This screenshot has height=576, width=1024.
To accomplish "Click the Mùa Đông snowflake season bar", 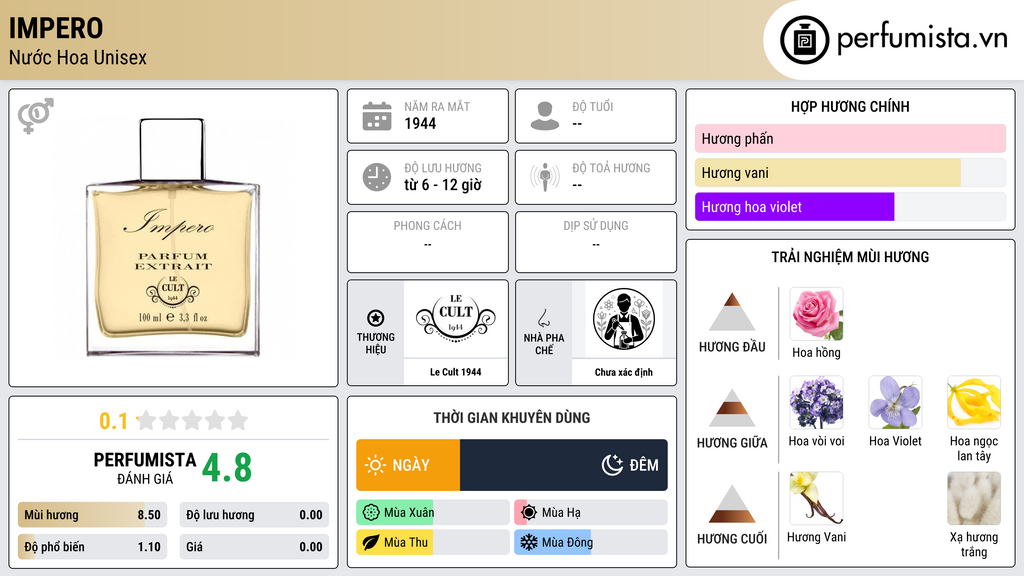I will click(x=590, y=542).
